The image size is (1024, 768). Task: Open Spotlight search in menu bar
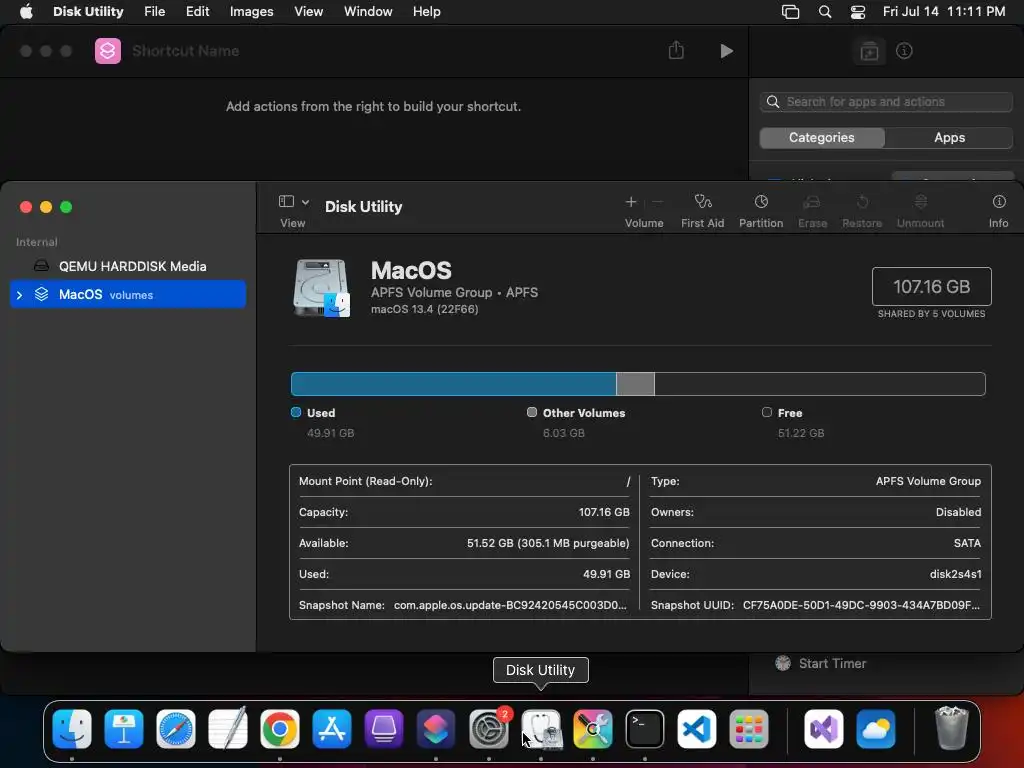coord(825,12)
